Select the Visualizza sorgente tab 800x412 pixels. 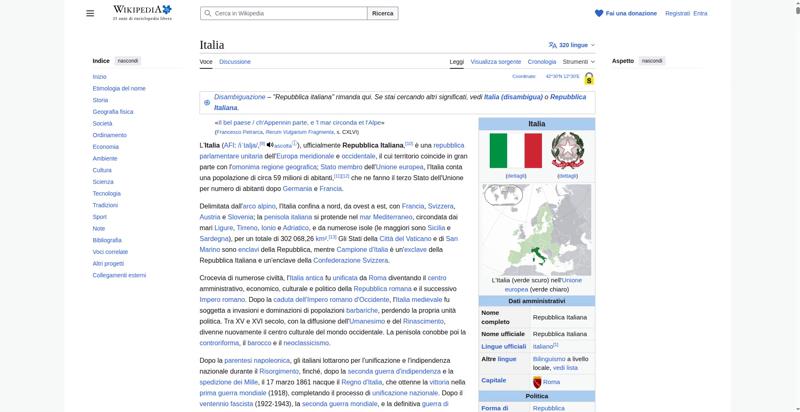(x=495, y=62)
